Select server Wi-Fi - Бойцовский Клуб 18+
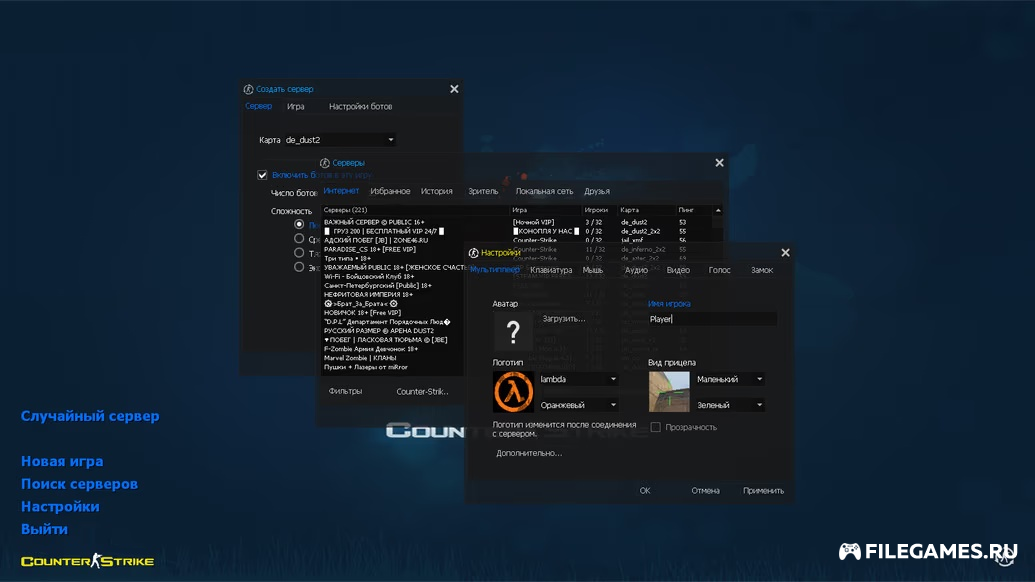1035x582 pixels. [369, 276]
